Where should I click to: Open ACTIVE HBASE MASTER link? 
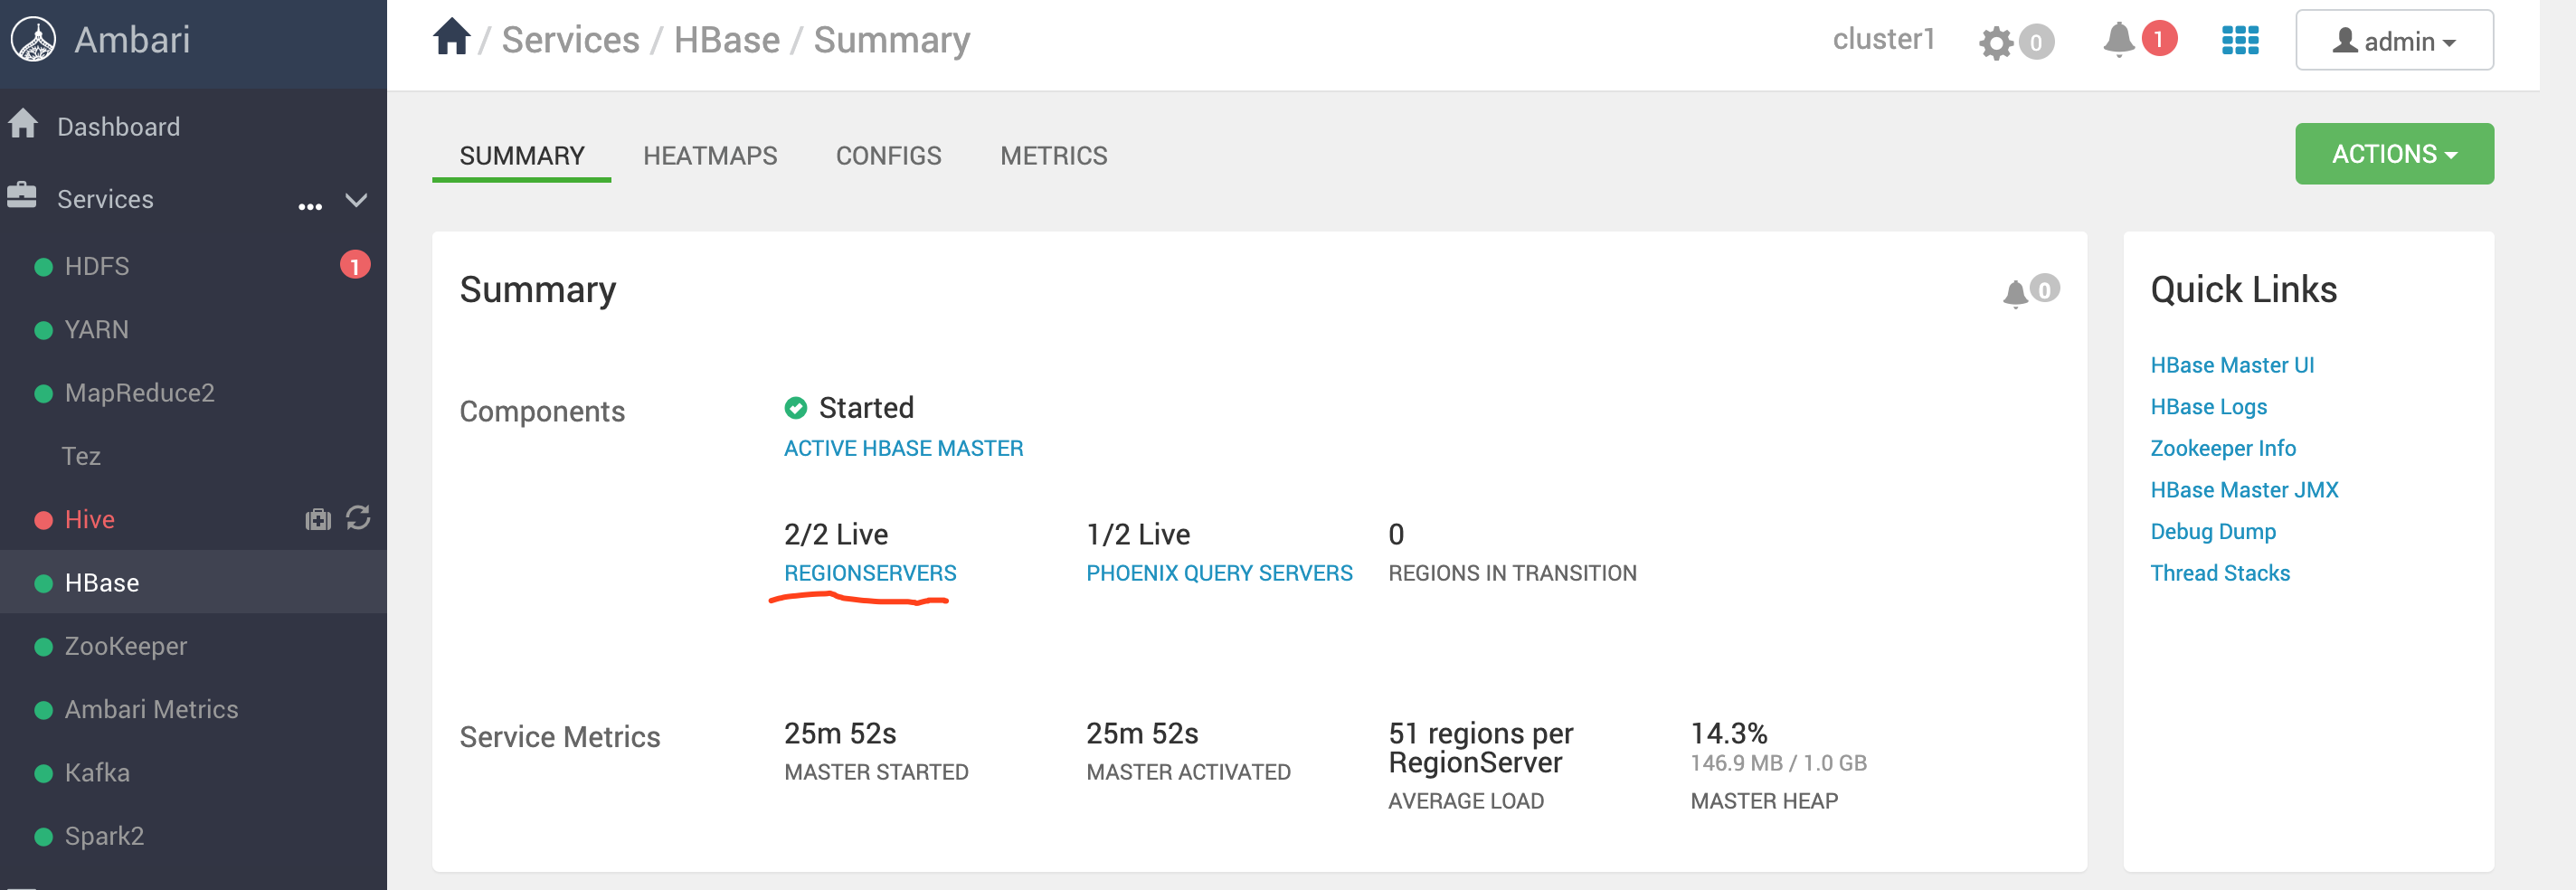903,448
